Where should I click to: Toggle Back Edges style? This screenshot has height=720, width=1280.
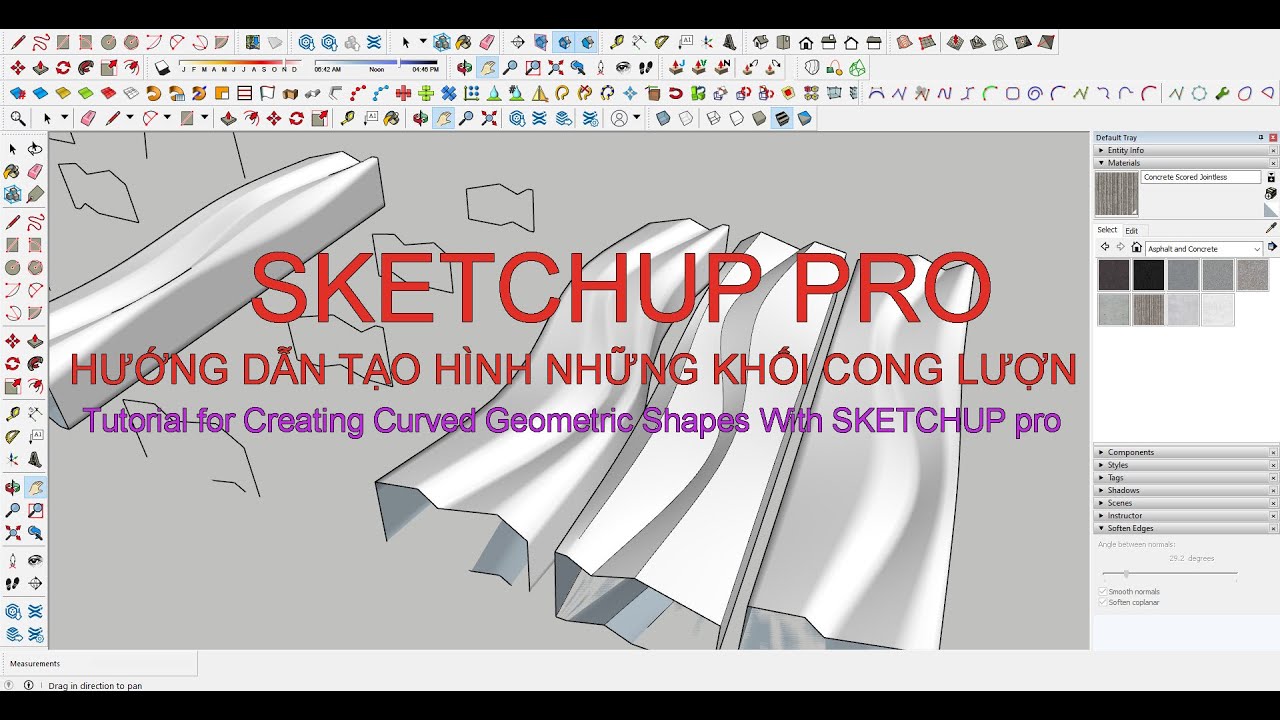(x=686, y=118)
